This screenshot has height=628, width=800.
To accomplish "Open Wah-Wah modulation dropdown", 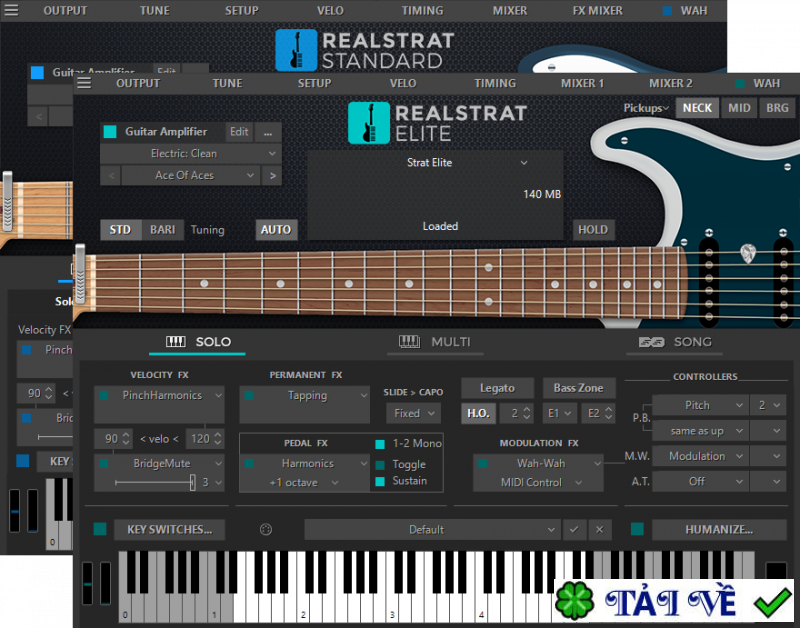I will click(x=544, y=463).
